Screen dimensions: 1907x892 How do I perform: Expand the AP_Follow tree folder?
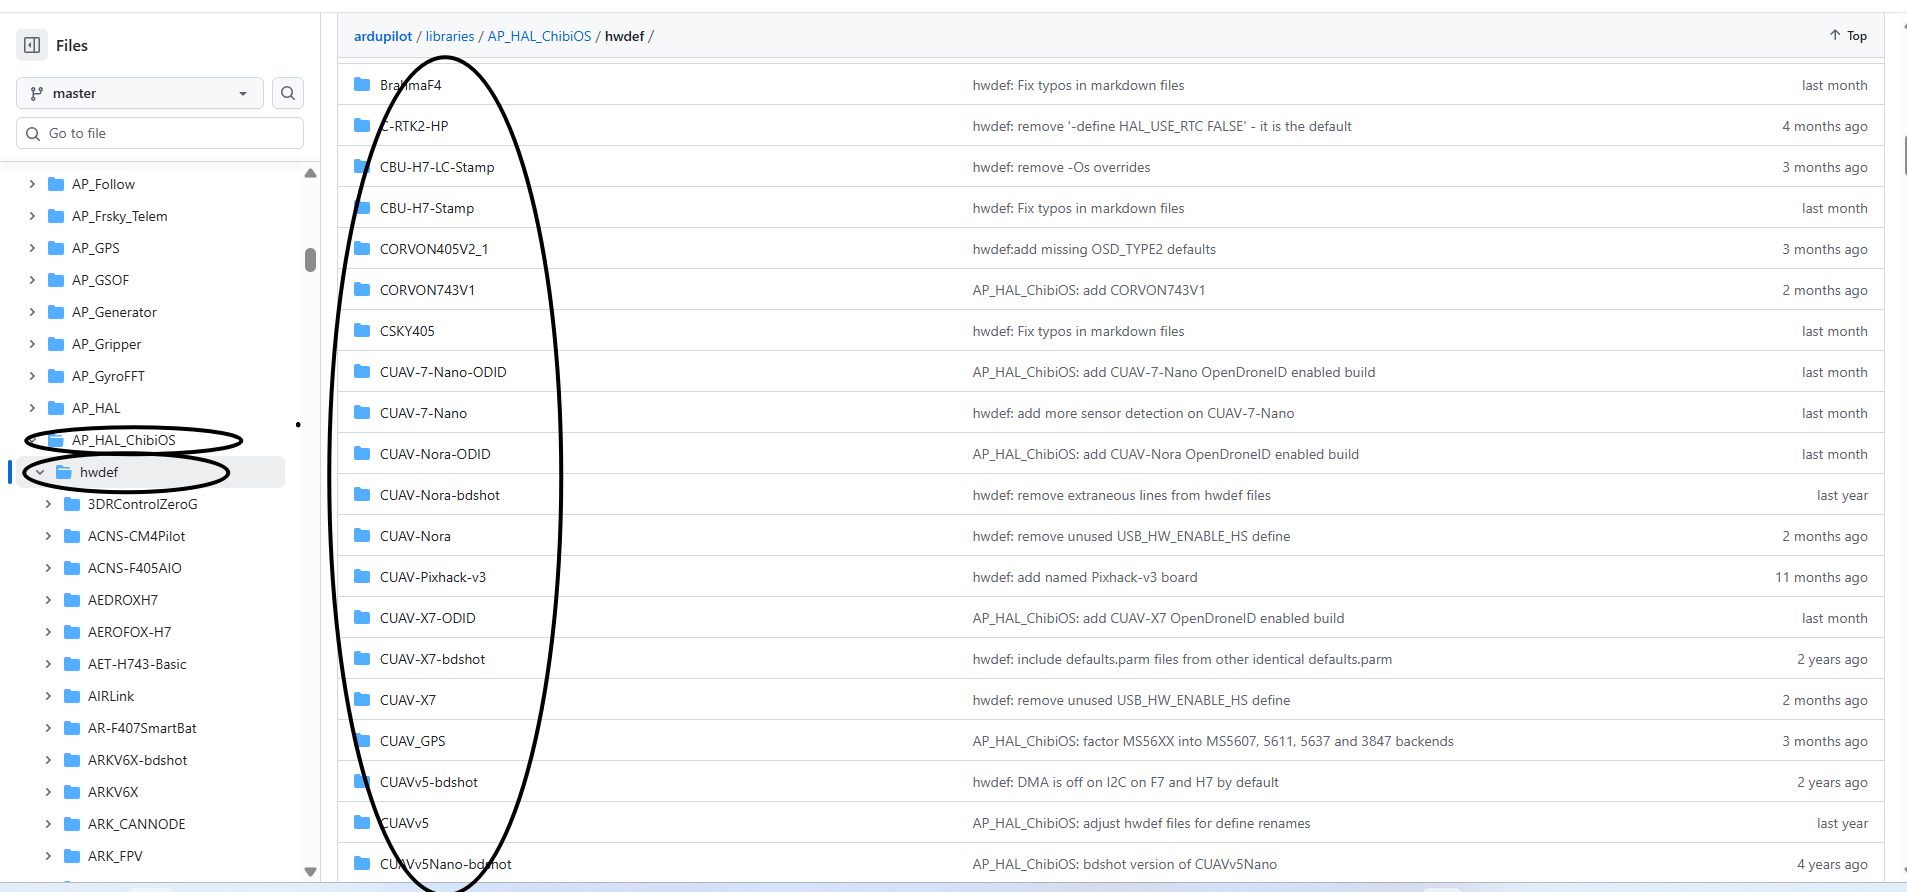click(32, 184)
